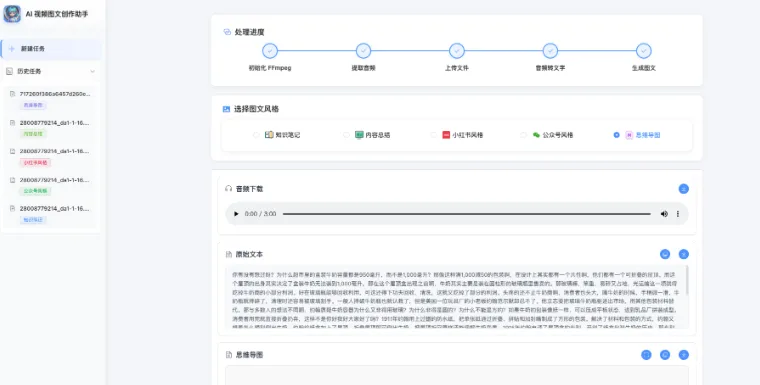
Task: Play the audio in the player
Action: 236,214
